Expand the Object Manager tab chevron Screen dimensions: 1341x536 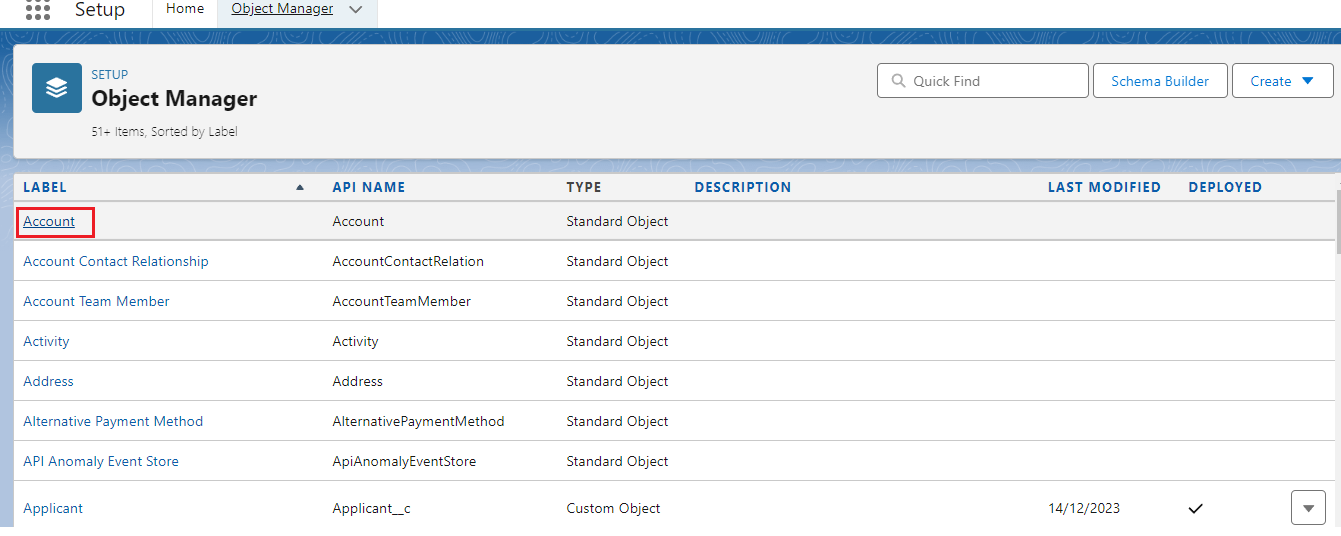tap(356, 10)
